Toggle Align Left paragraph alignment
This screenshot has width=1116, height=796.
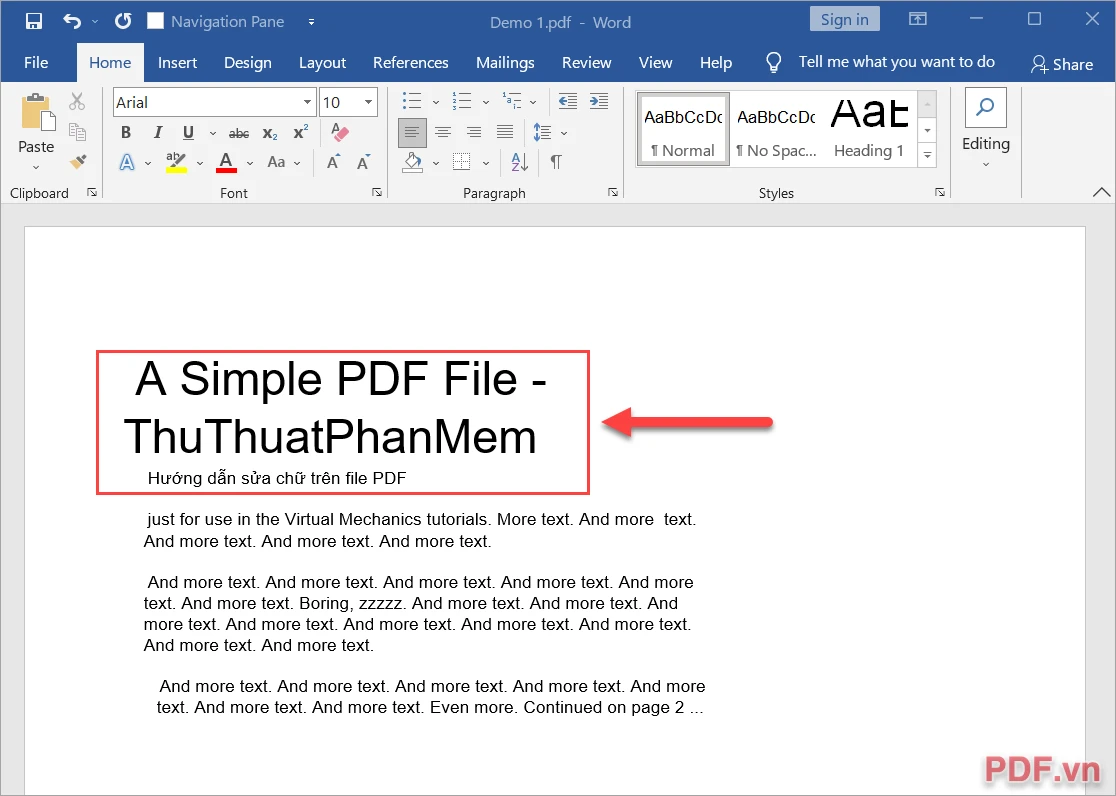tap(411, 132)
